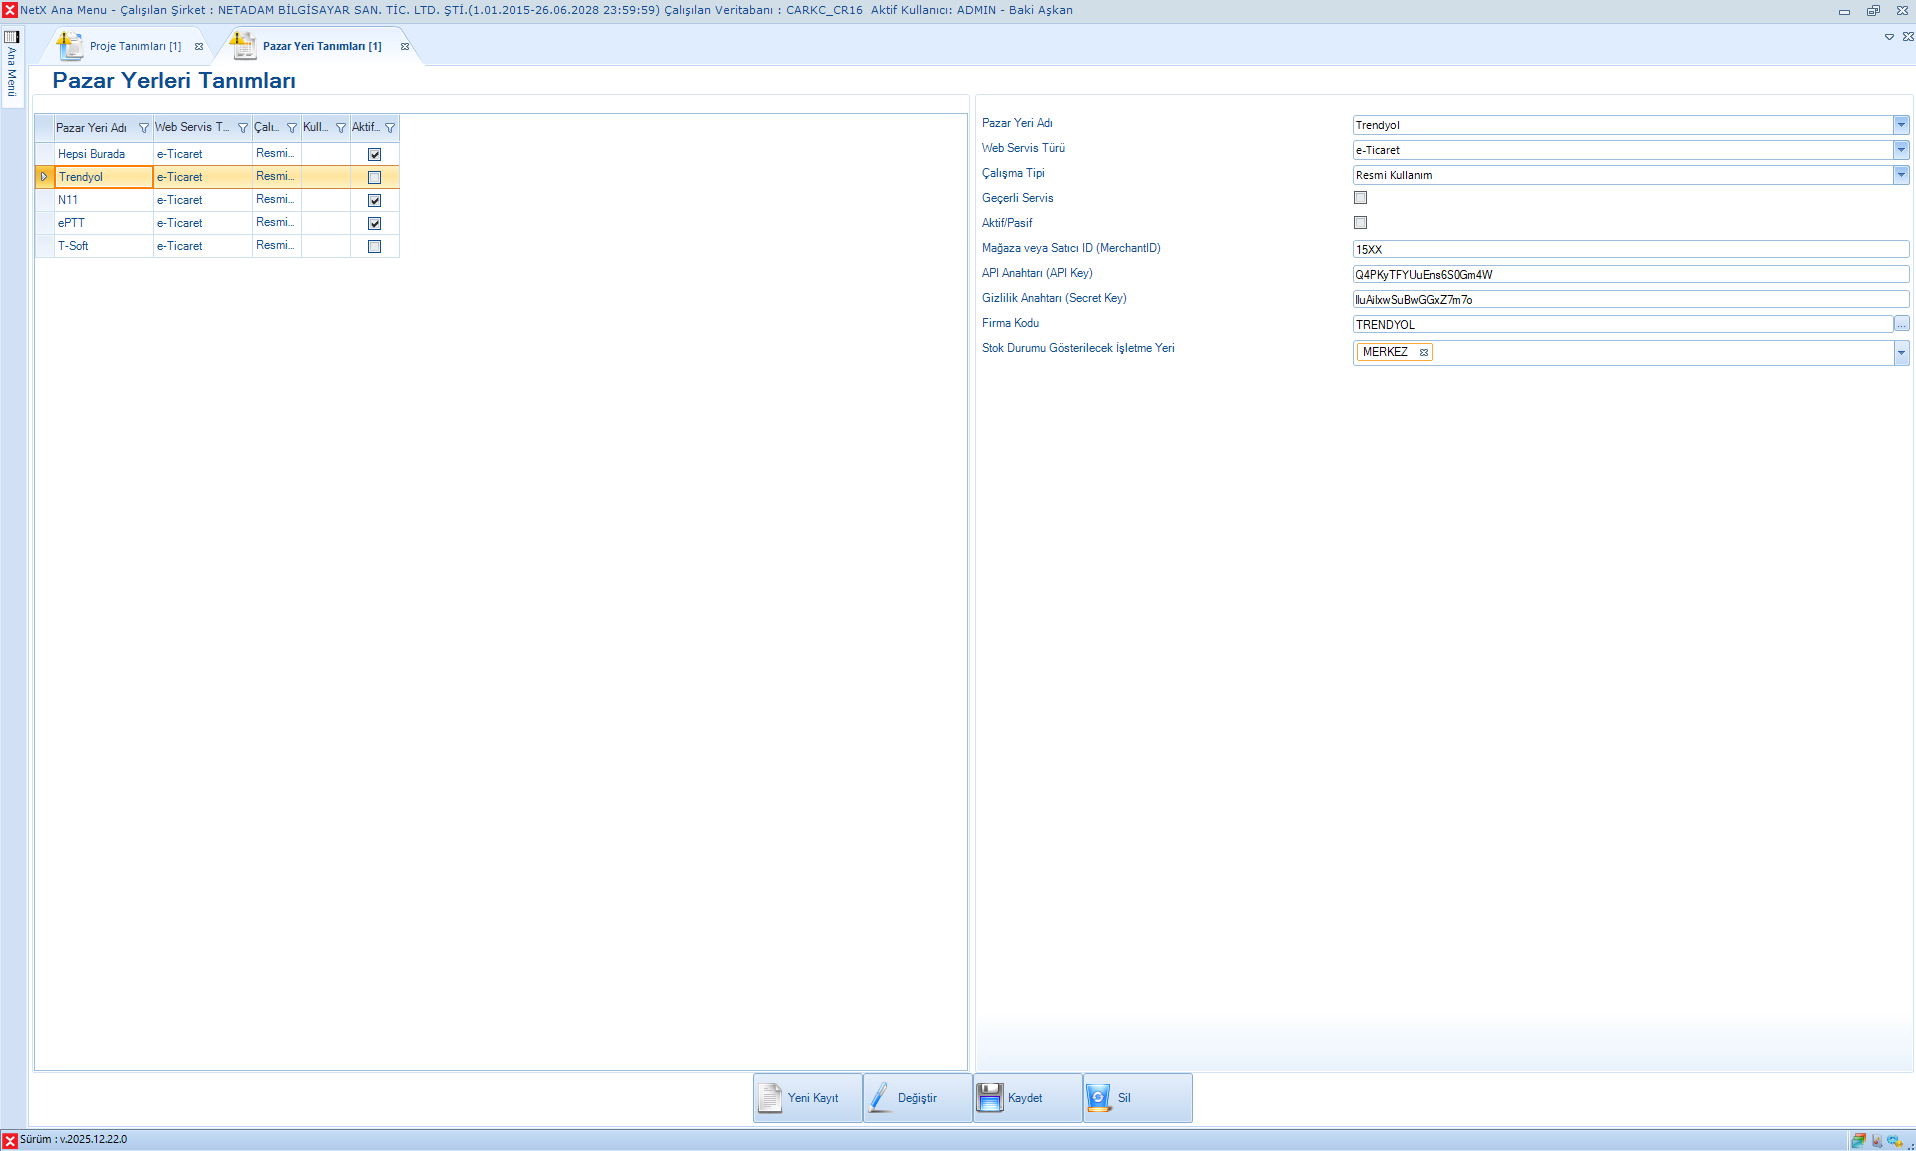Click the filter icon on Kull.. column
The image size is (1916, 1151).
click(341, 128)
